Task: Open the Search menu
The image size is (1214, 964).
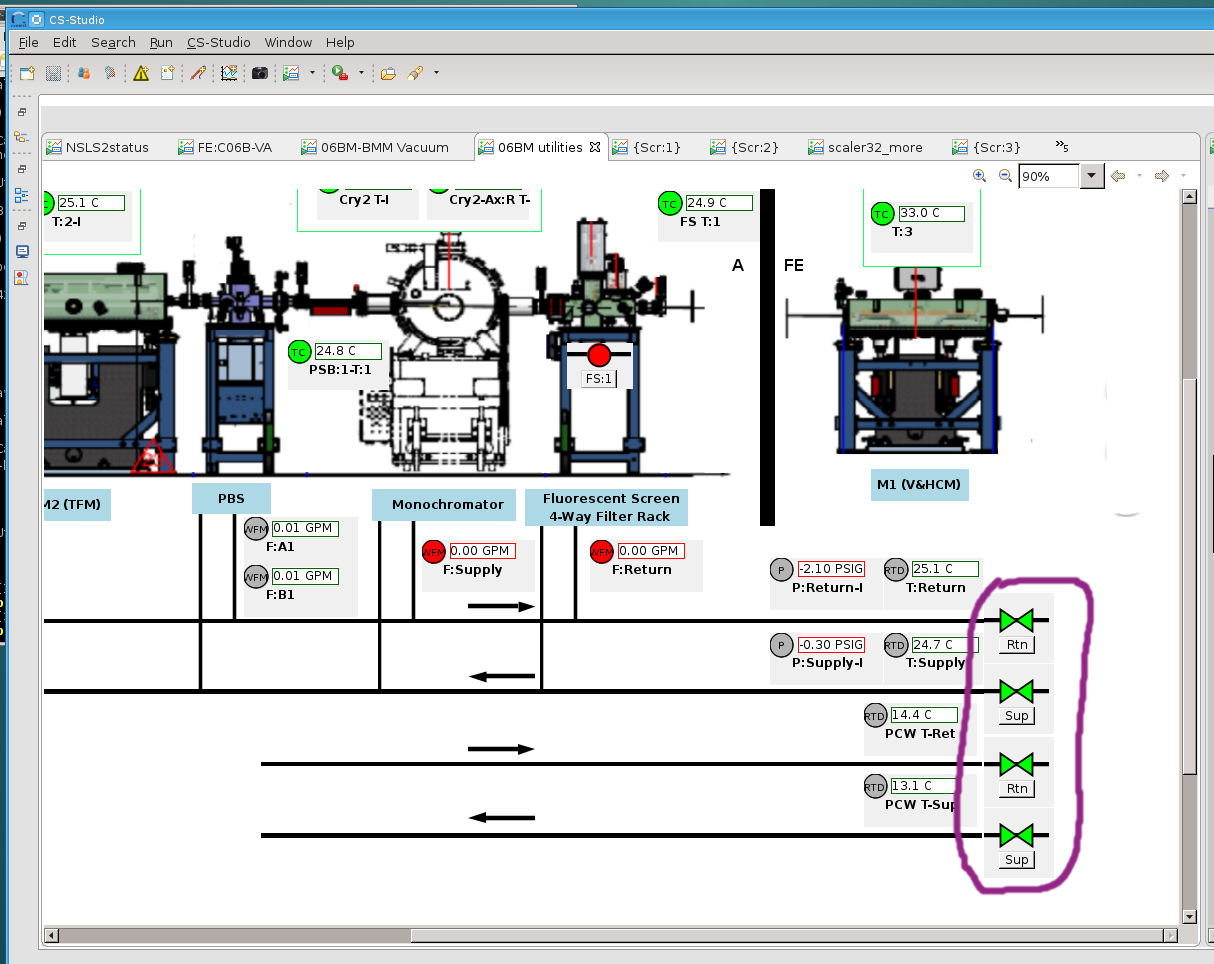Action: click(x=113, y=42)
